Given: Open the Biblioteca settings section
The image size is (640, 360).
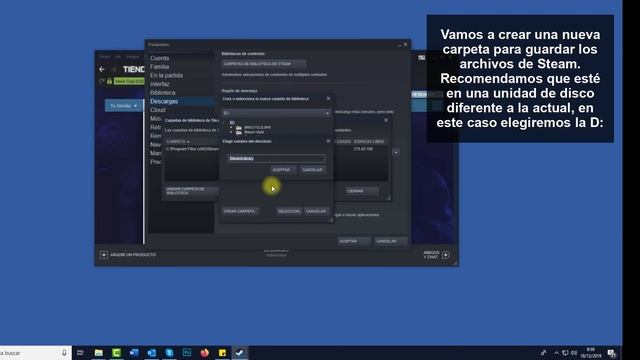Looking at the screenshot, I should coord(163,93).
